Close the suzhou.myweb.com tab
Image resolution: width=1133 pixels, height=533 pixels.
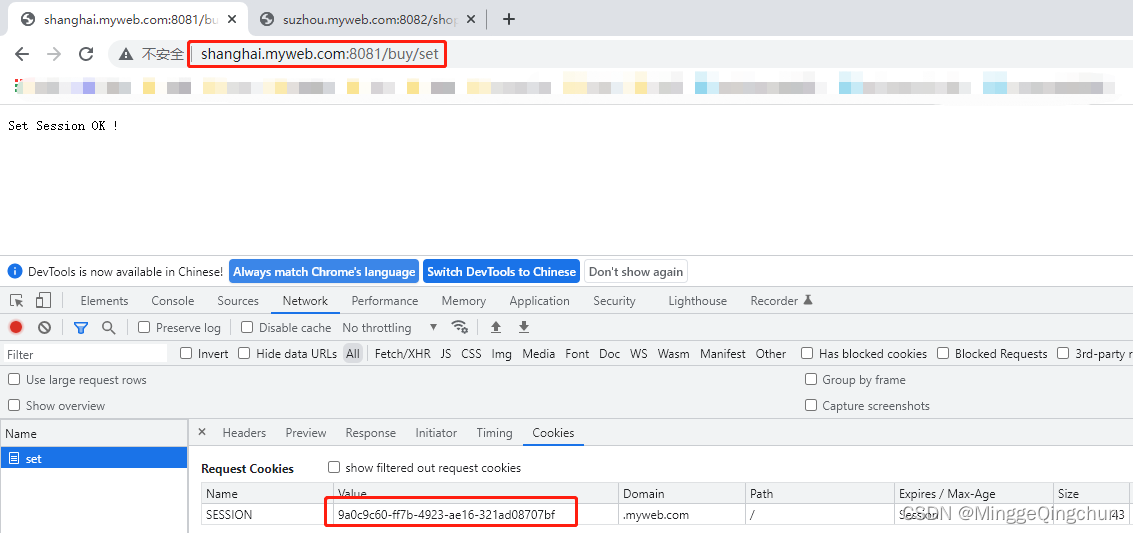pos(470,20)
